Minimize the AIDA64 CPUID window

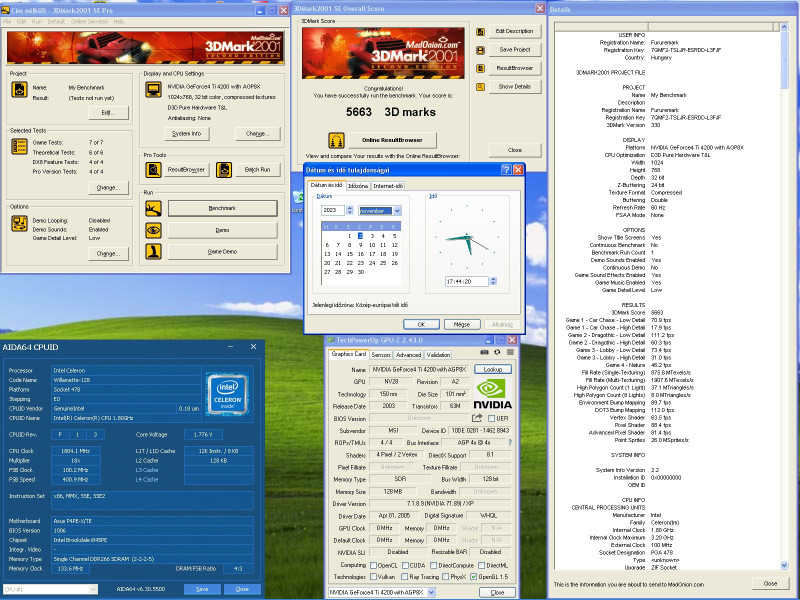click(231, 347)
